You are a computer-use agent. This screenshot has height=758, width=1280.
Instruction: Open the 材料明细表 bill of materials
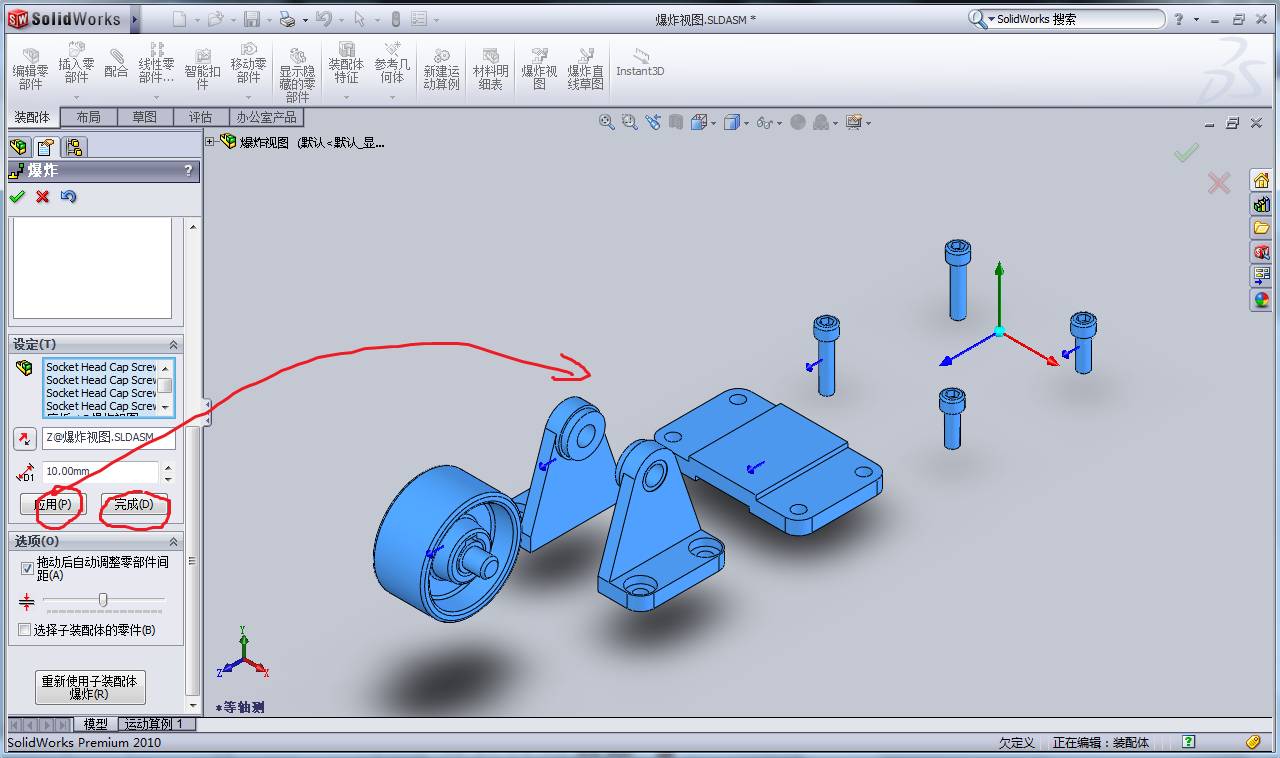490,69
